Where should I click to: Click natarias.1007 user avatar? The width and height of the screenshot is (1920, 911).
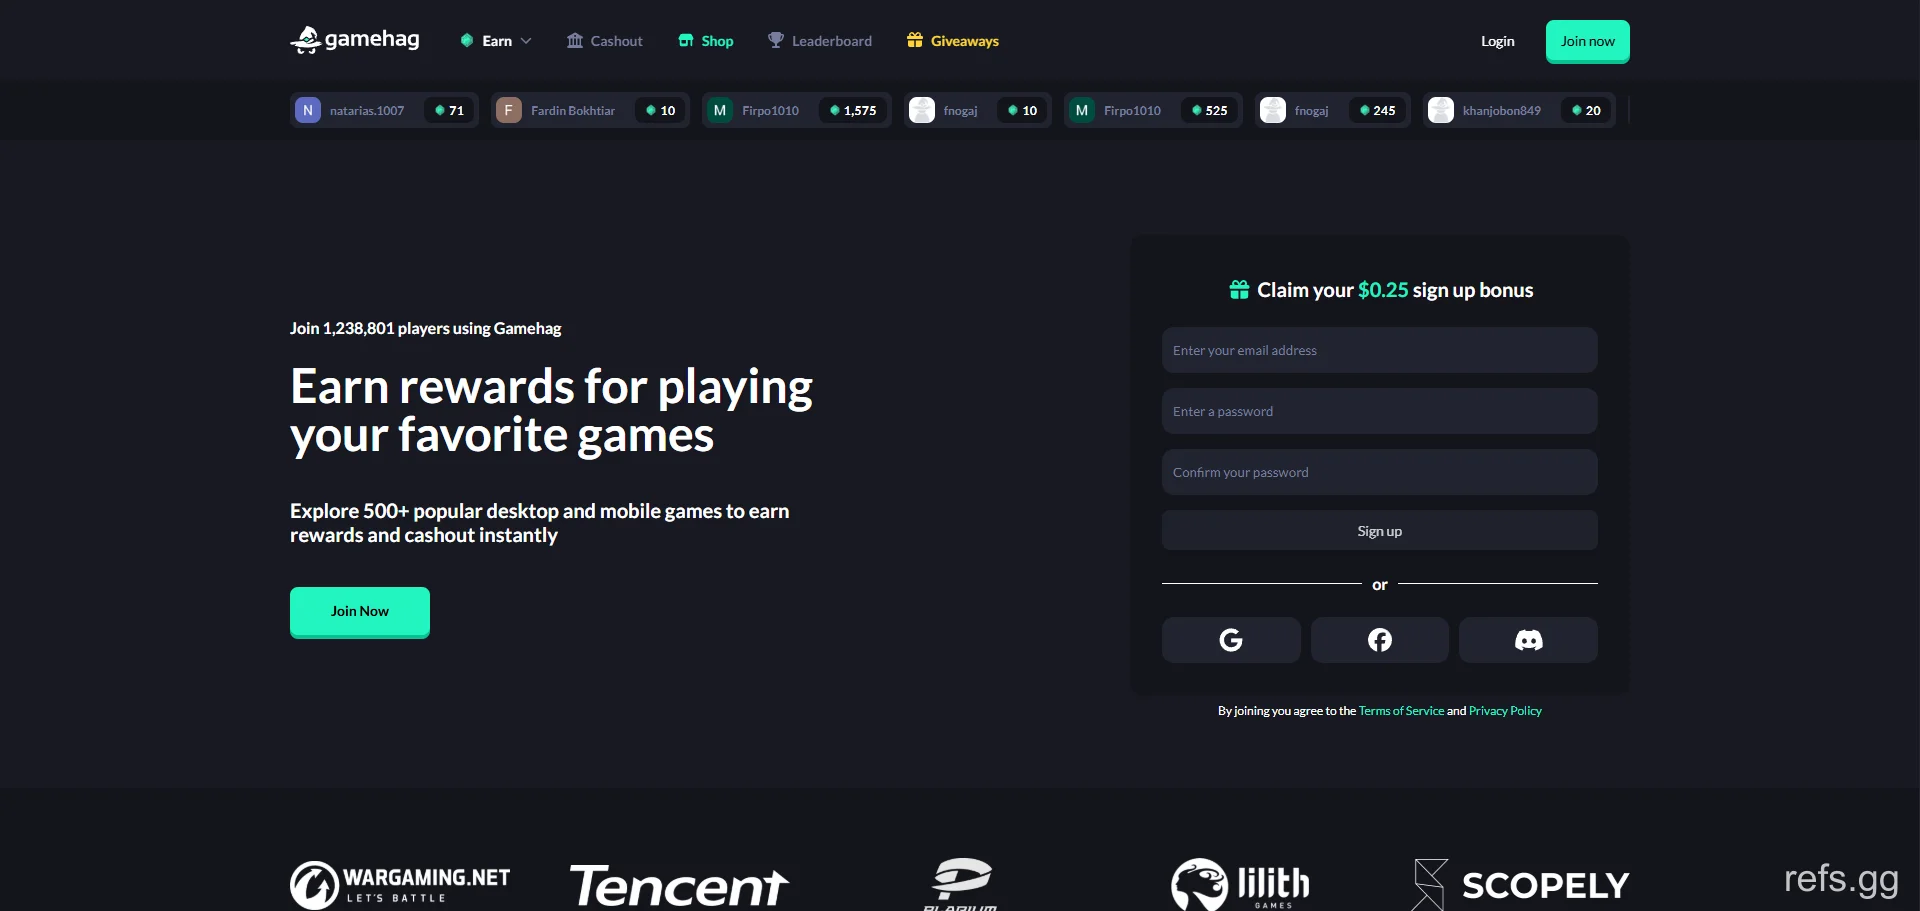(308, 110)
